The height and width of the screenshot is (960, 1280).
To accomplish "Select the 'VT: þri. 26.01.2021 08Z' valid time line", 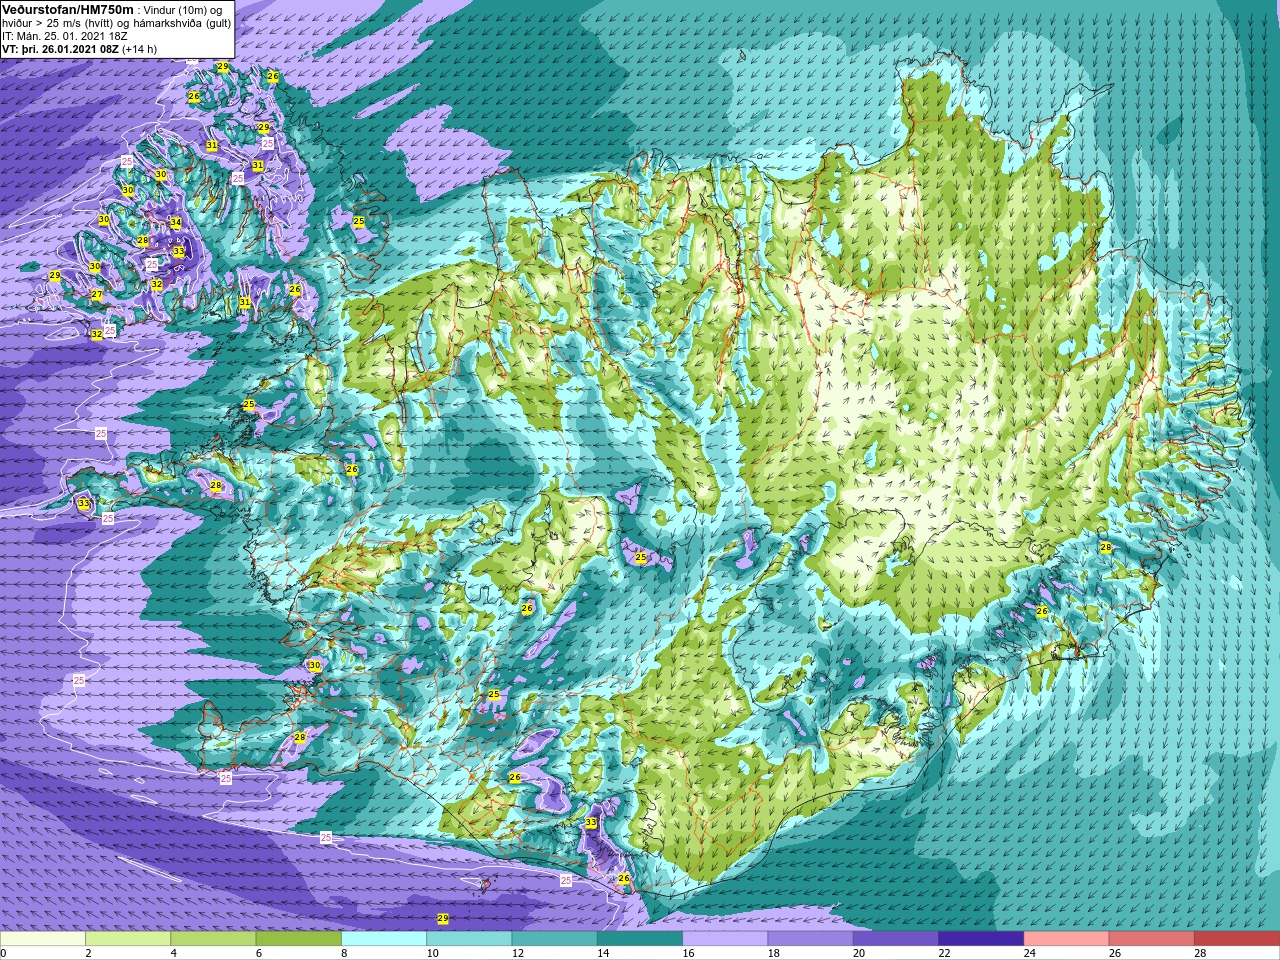I will [61, 48].
